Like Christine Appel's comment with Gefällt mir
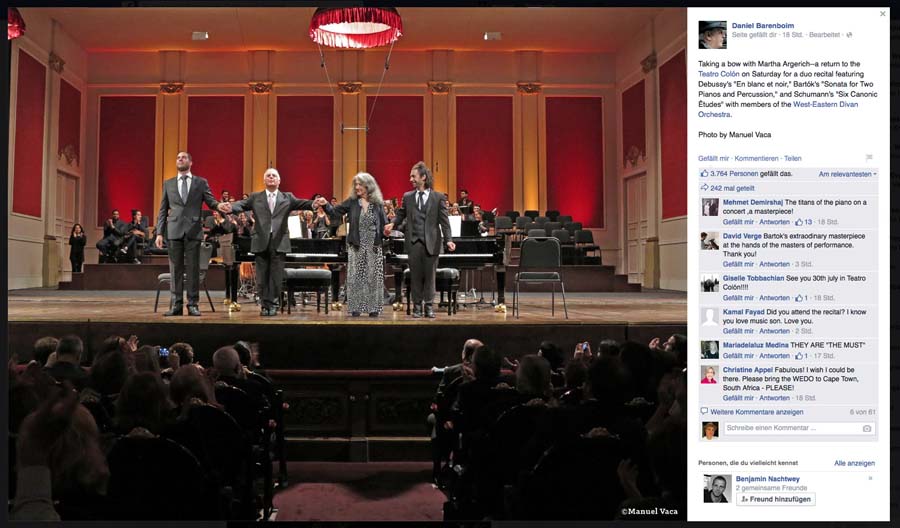 [x=738, y=398]
